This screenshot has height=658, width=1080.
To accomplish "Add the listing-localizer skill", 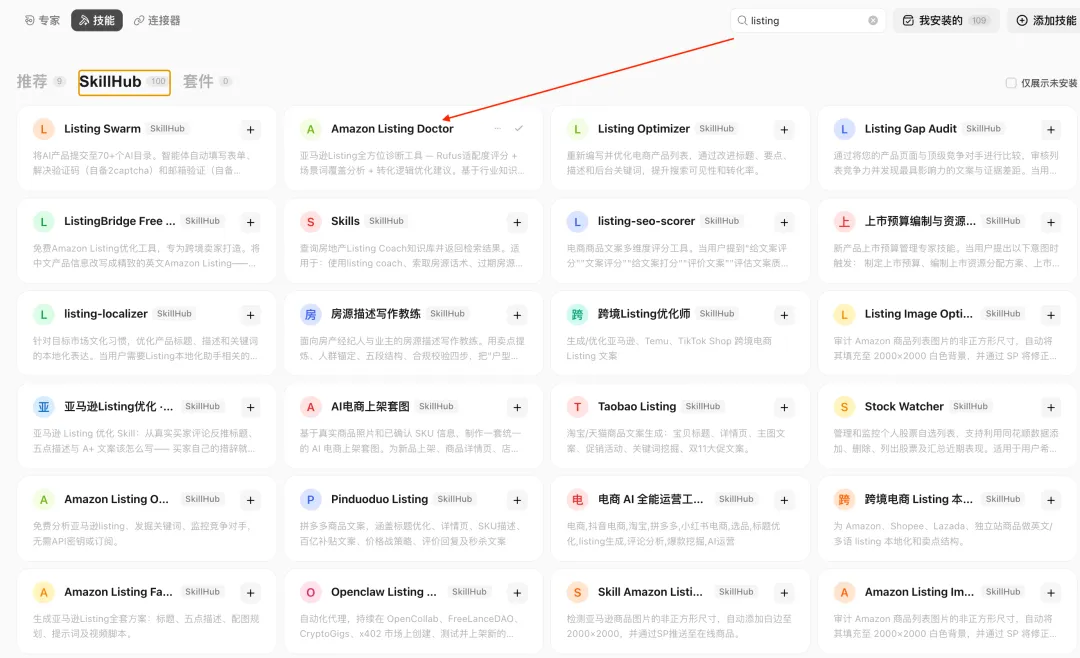I will click(x=251, y=315).
